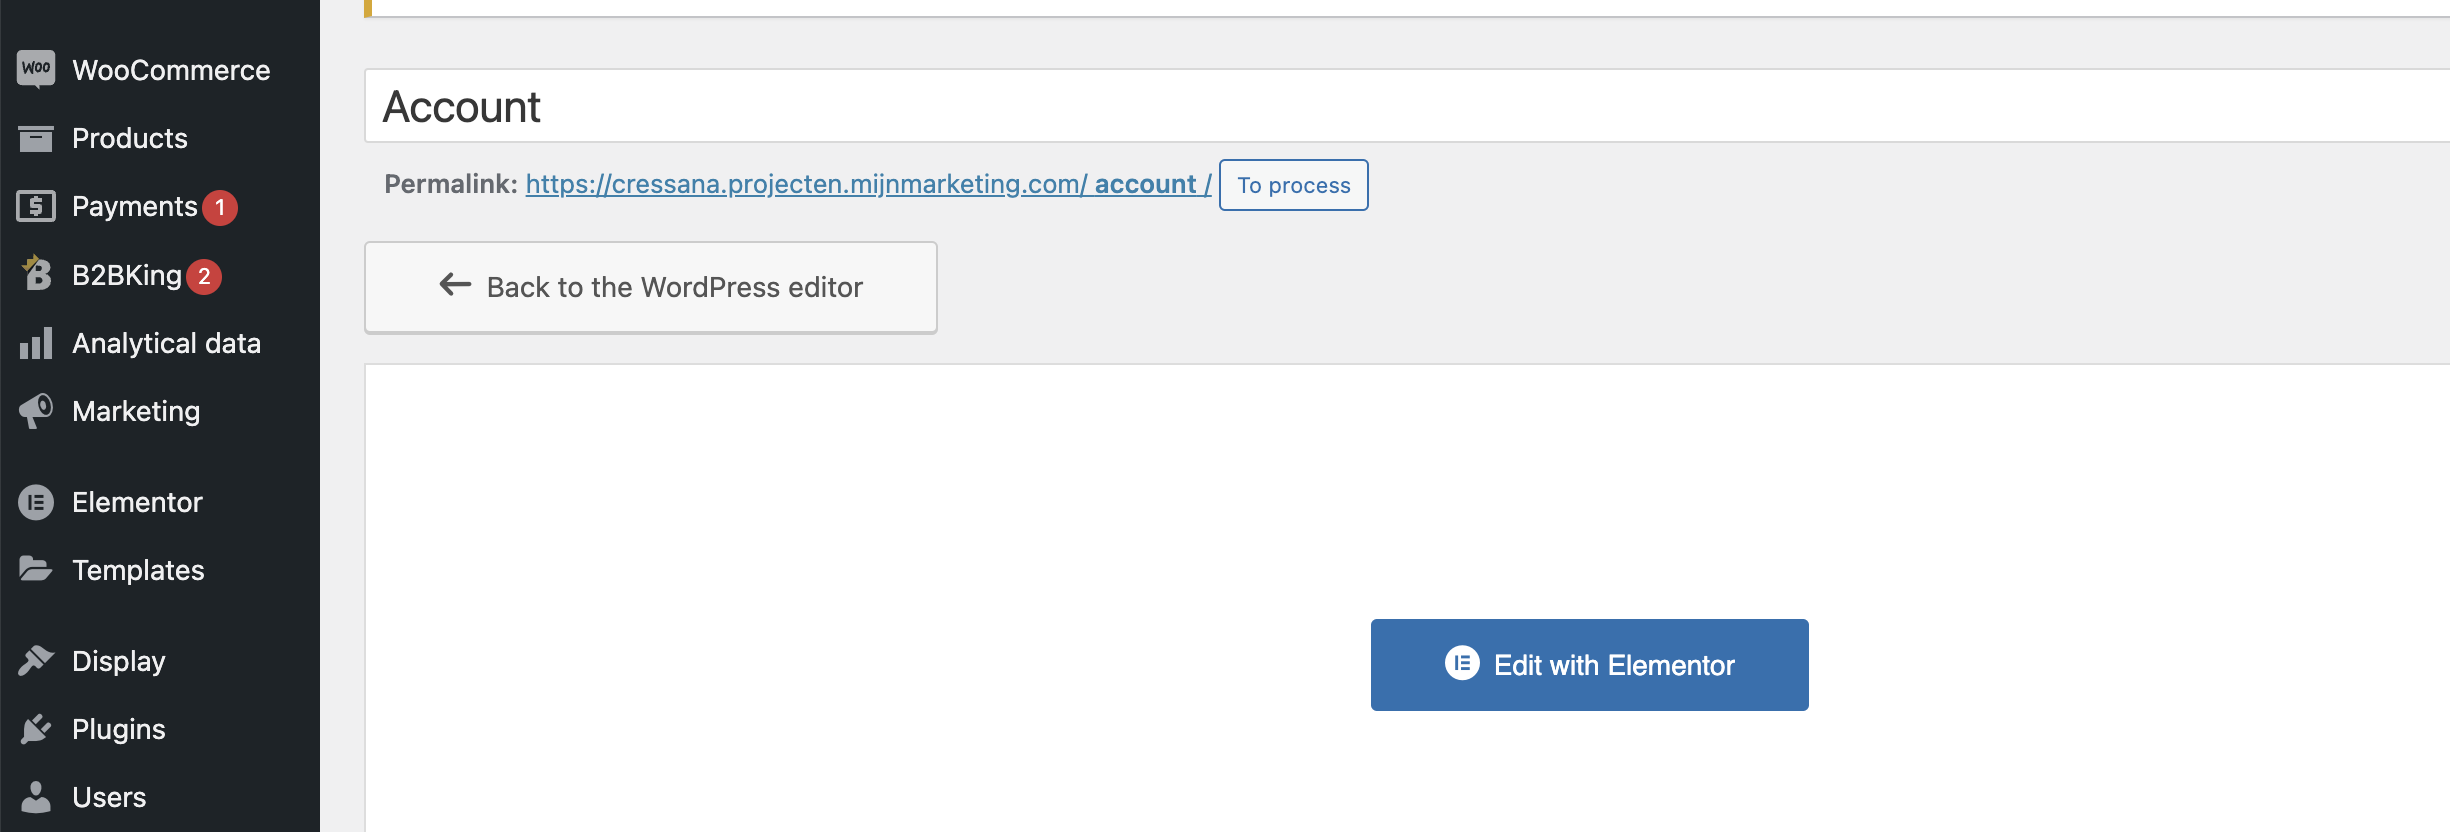Click the Elementor circle icon in sidebar
This screenshot has width=2450, height=832.
[x=36, y=502]
